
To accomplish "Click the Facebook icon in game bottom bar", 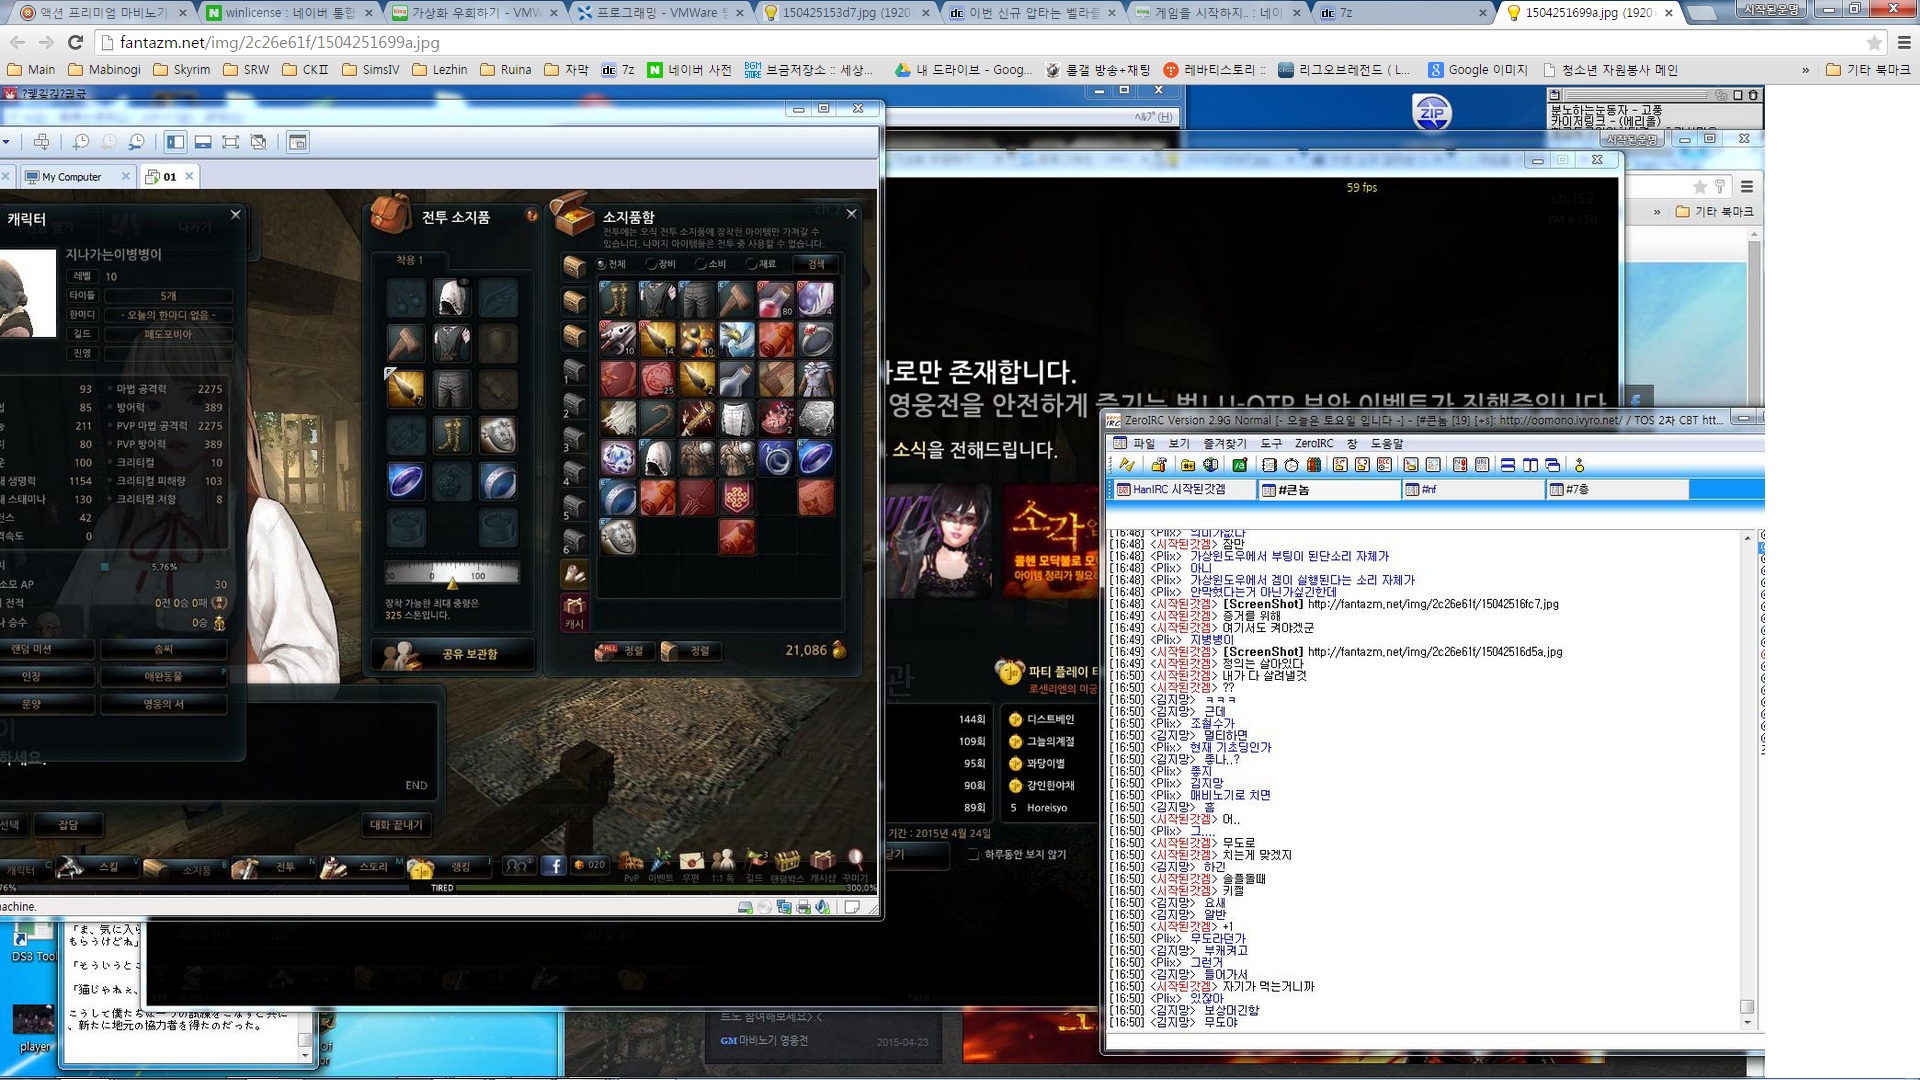I will (553, 865).
